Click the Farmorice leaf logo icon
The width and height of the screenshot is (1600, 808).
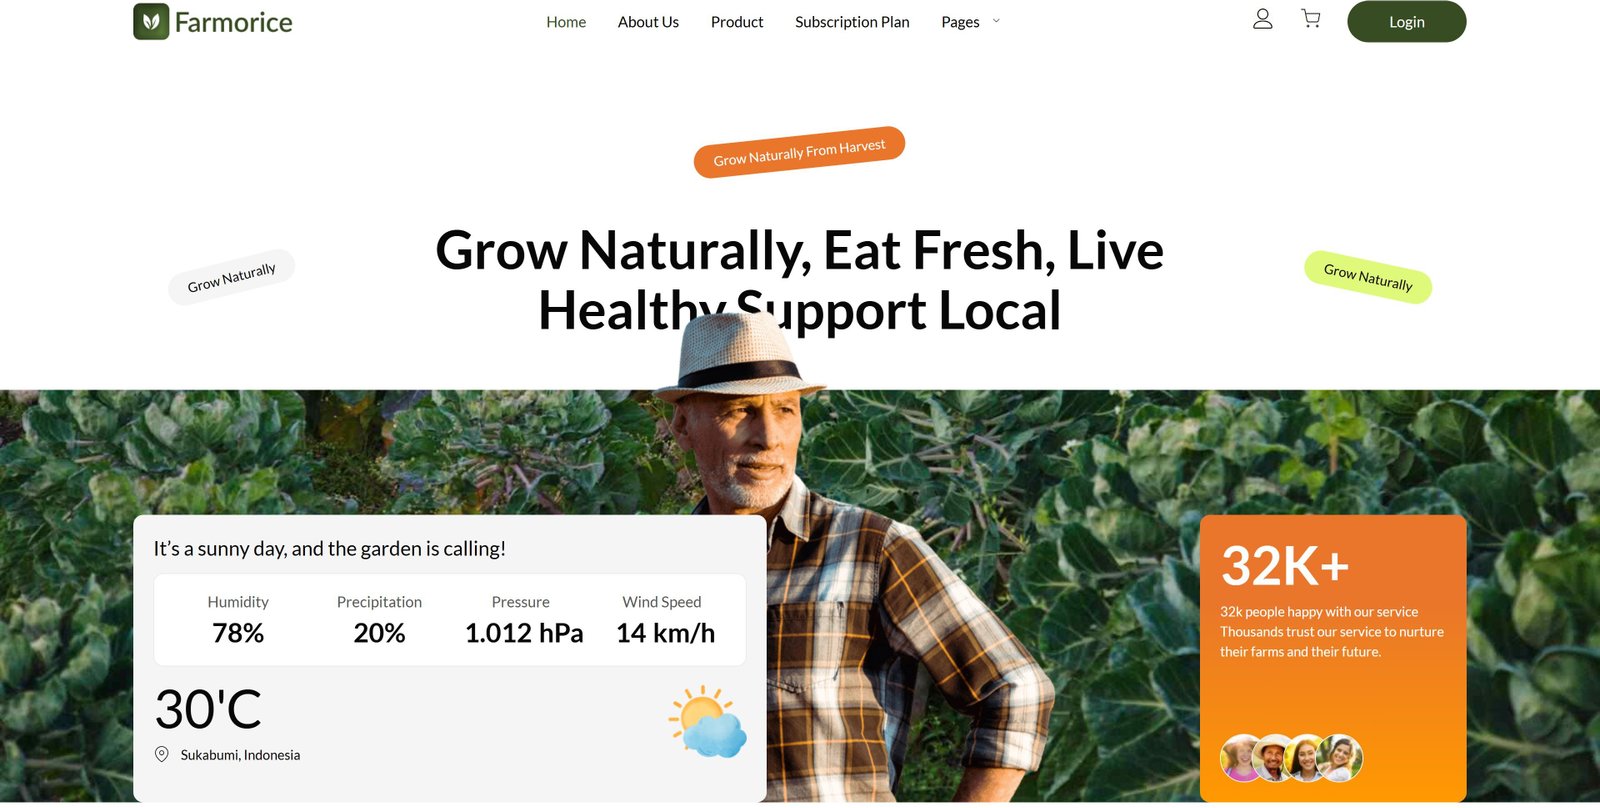(x=151, y=21)
